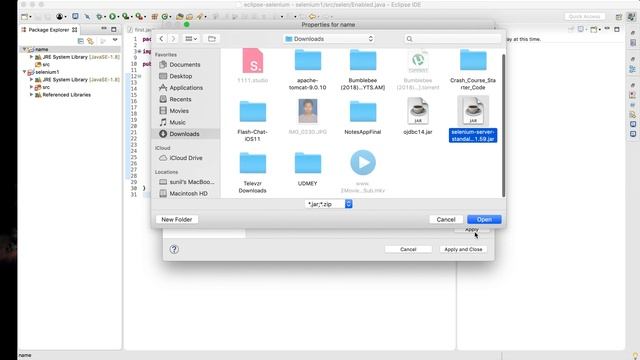This screenshot has height=360, width=640.
Task: Select the ojdbc14.jar file
Action: 418,116
